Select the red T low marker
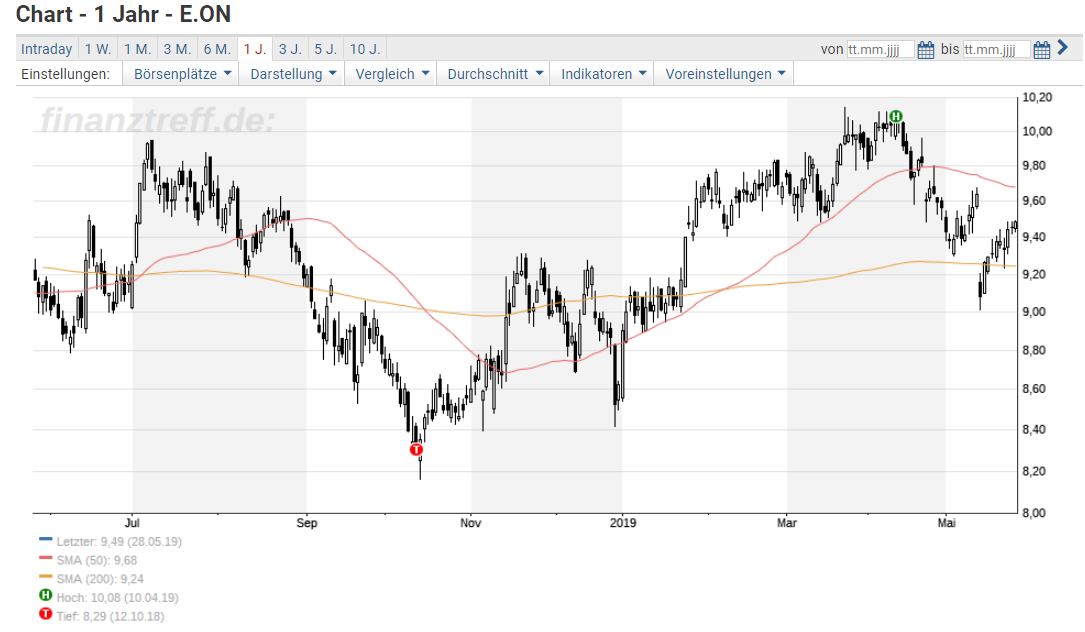The width and height of the screenshot is (1085, 632). click(416, 450)
